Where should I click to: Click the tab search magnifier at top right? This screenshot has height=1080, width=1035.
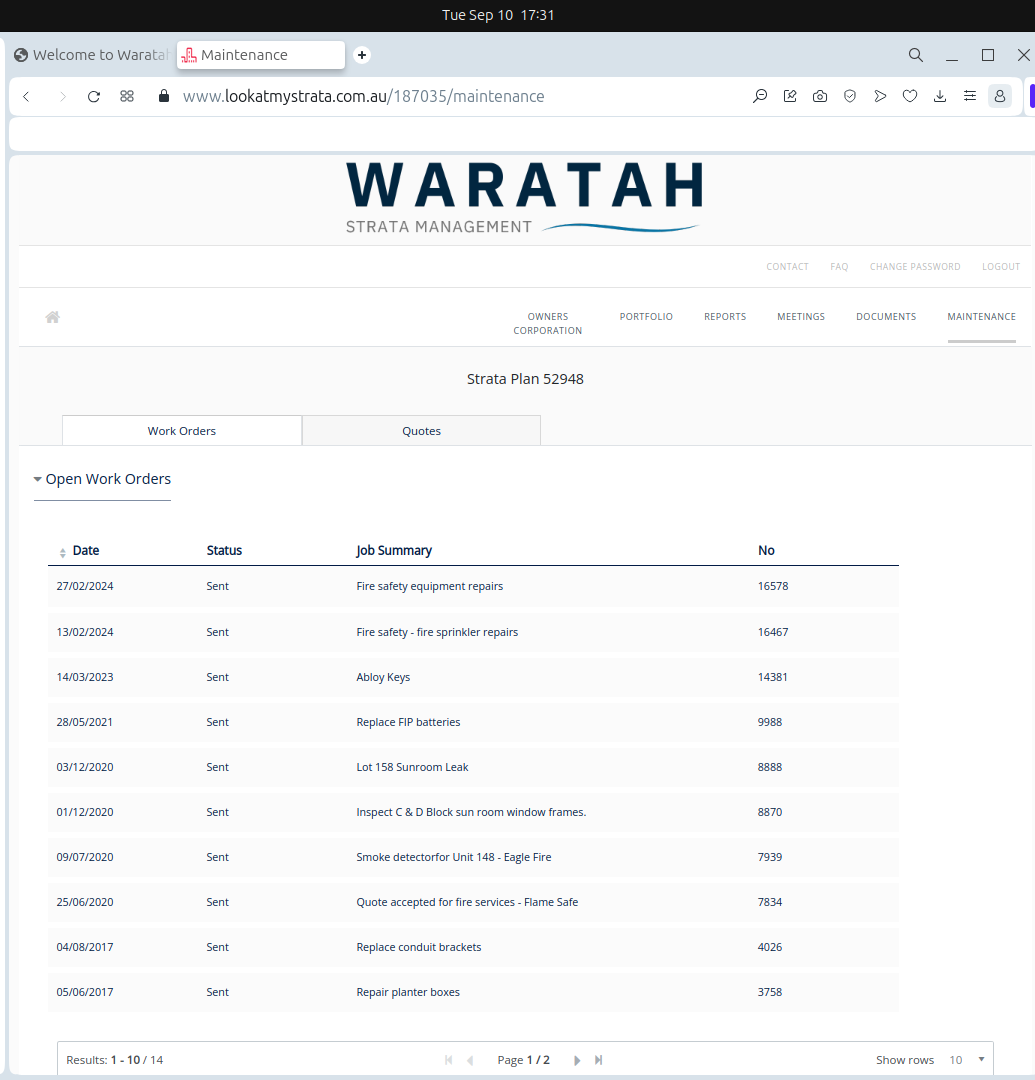pyautogui.click(x=916, y=55)
